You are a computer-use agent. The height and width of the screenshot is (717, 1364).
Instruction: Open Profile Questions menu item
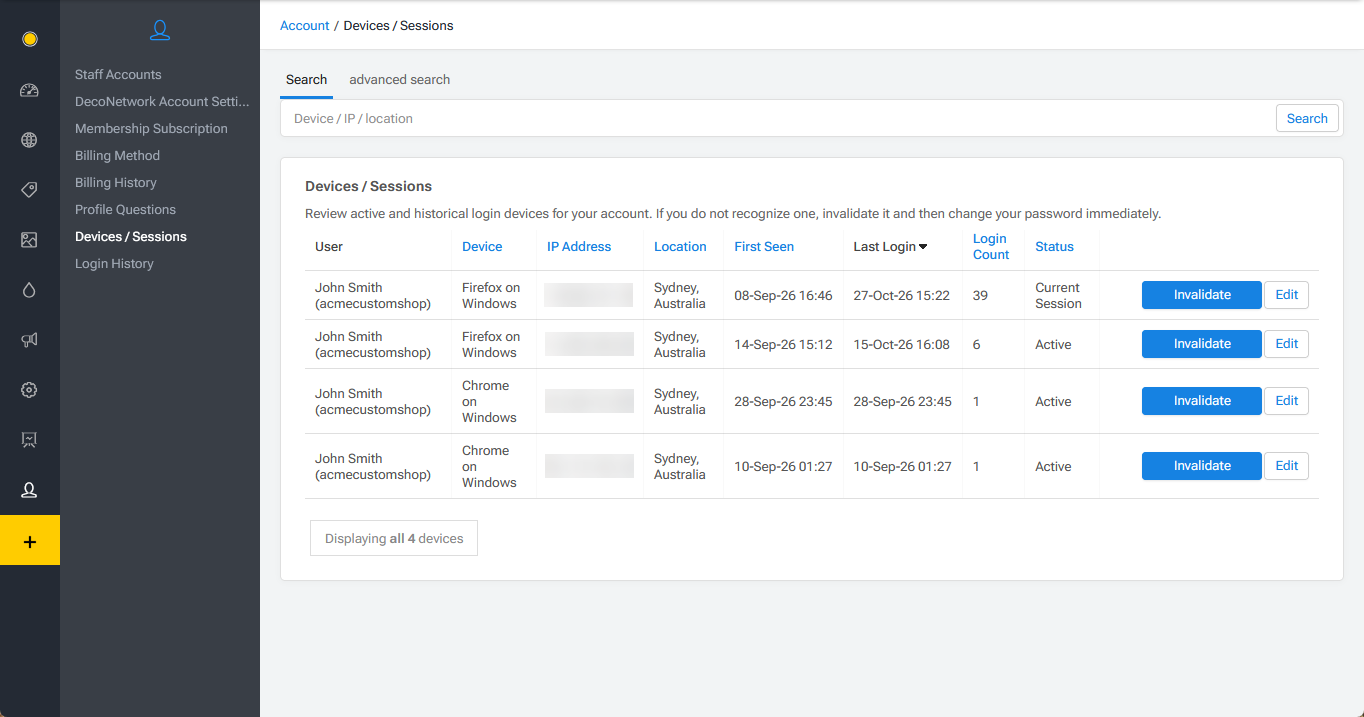pyautogui.click(x=125, y=210)
